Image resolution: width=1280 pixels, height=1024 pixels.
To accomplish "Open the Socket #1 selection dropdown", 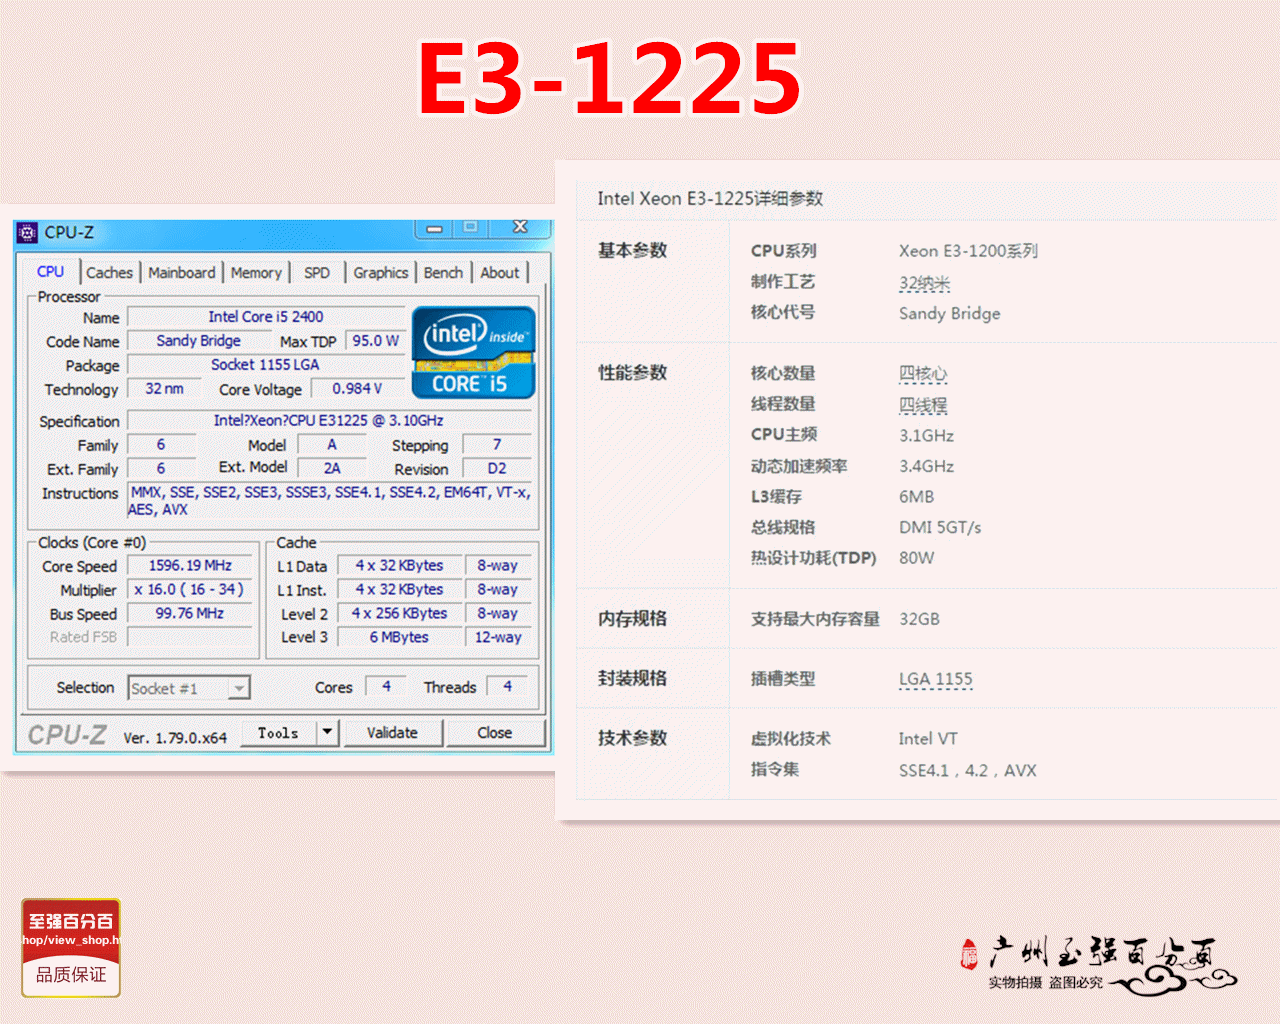I will pos(237,688).
